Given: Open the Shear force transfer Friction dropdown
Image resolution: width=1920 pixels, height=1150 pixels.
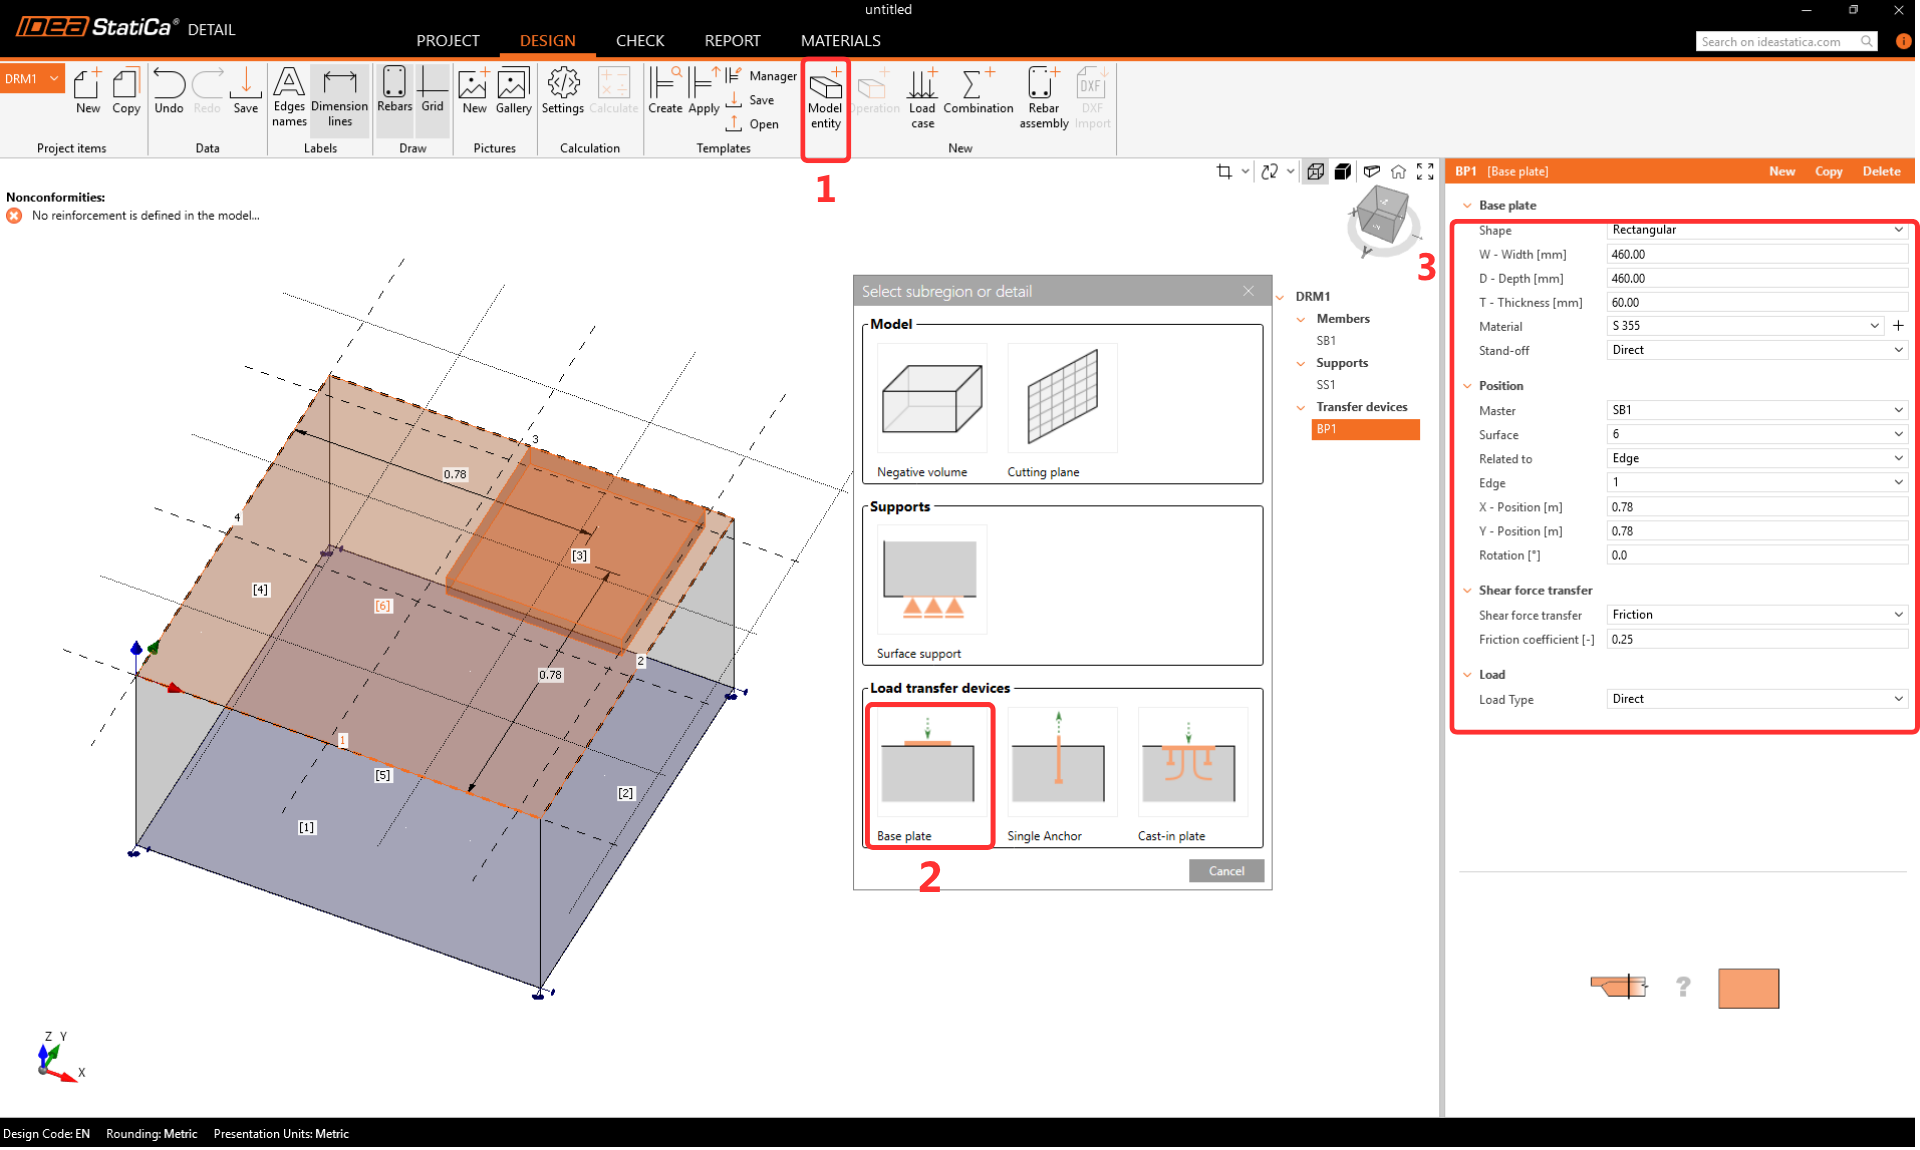Looking at the screenshot, I should point(1756,615).
